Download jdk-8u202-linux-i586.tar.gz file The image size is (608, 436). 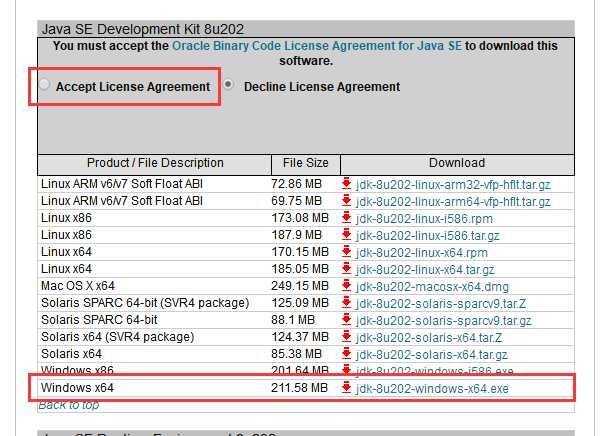tap(427, 236)
